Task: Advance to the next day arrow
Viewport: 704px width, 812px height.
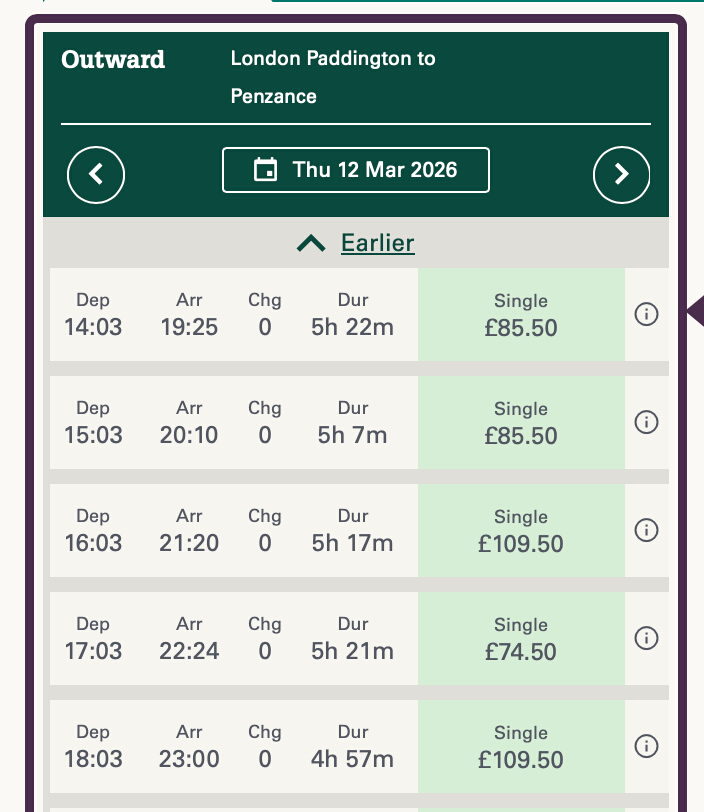Action: click(621, 174)
